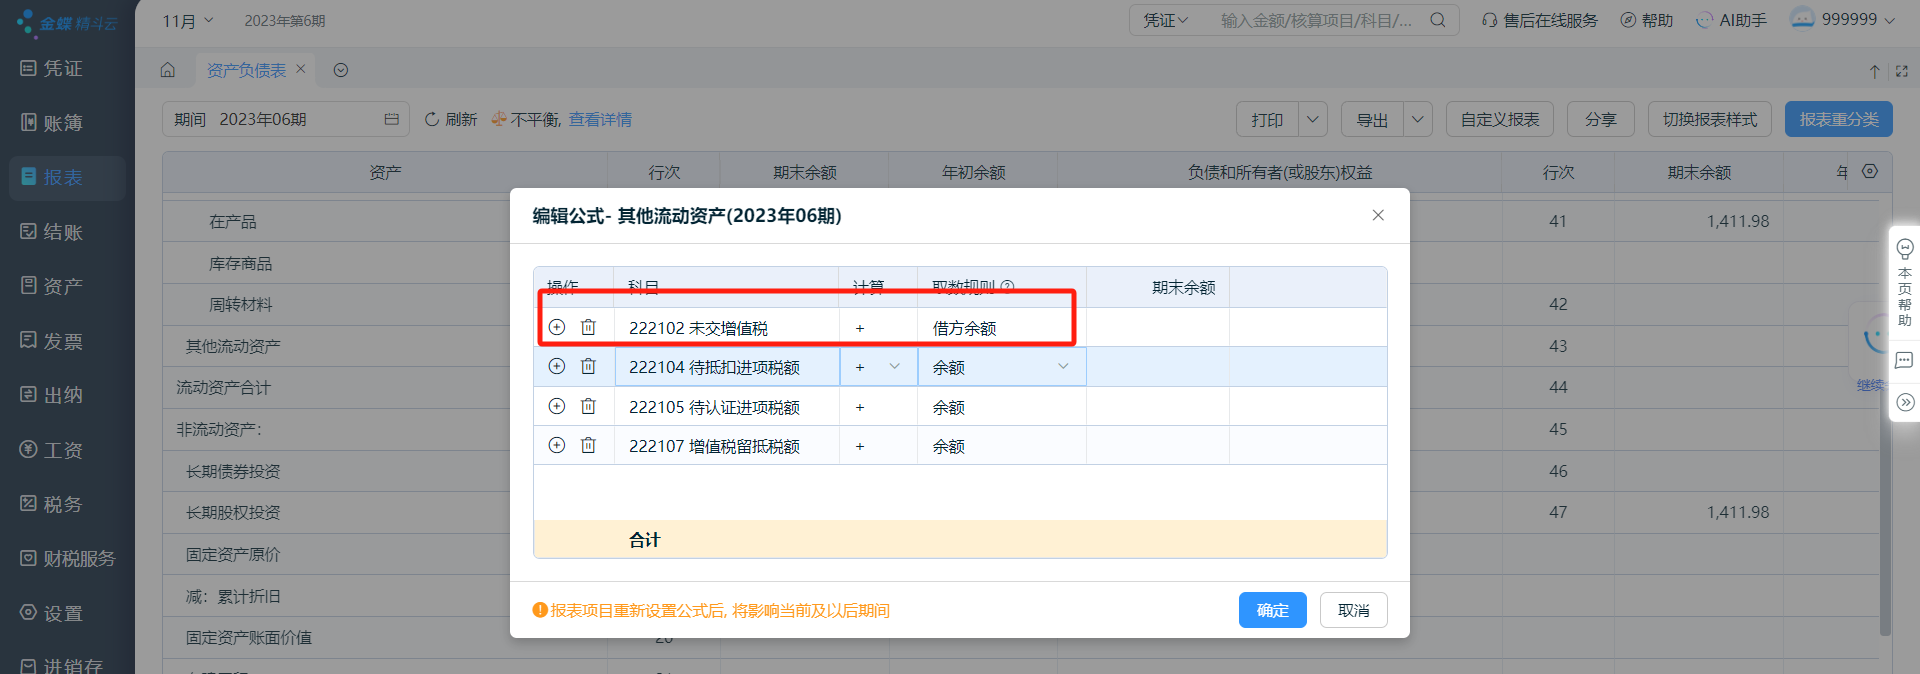The height and width of the screenshot is (674, 1920).
Task: Click the 期间 2023年06期 period field
Action: (x=285, y=120)
